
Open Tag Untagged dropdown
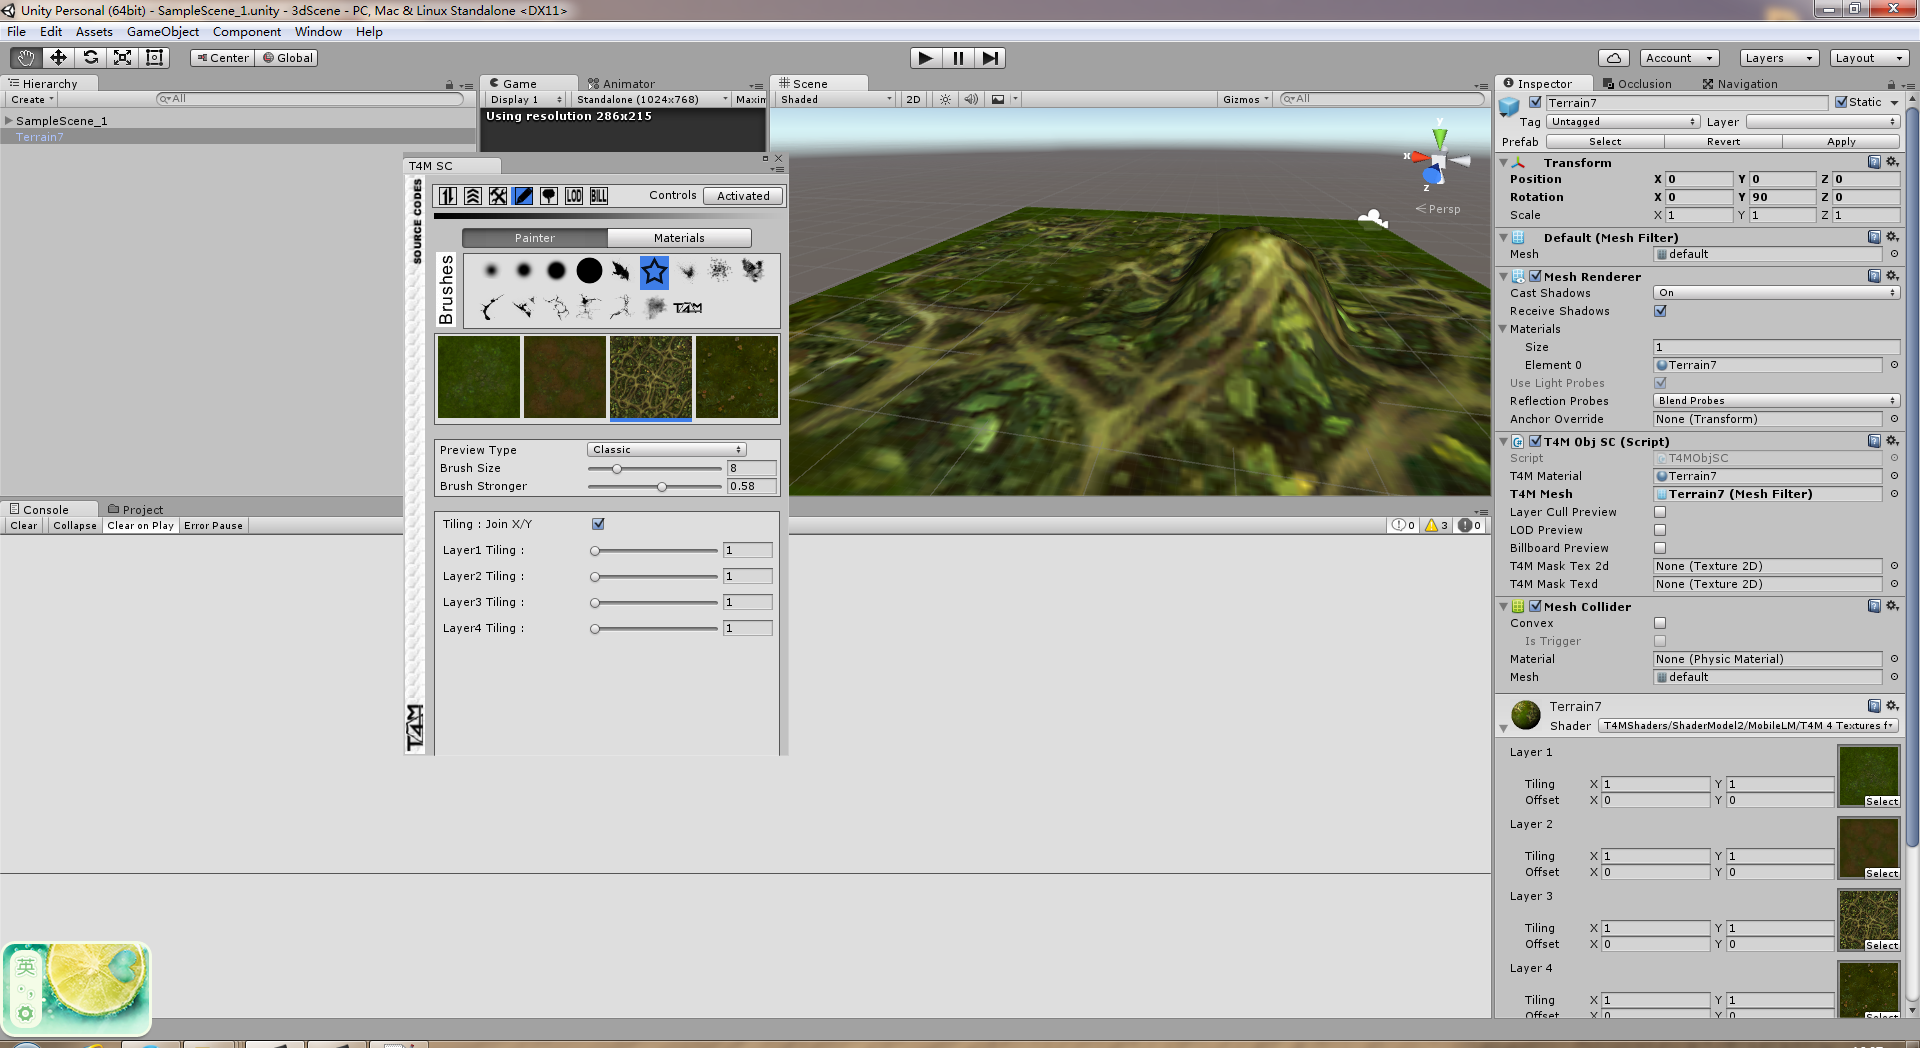[1623, 122]
